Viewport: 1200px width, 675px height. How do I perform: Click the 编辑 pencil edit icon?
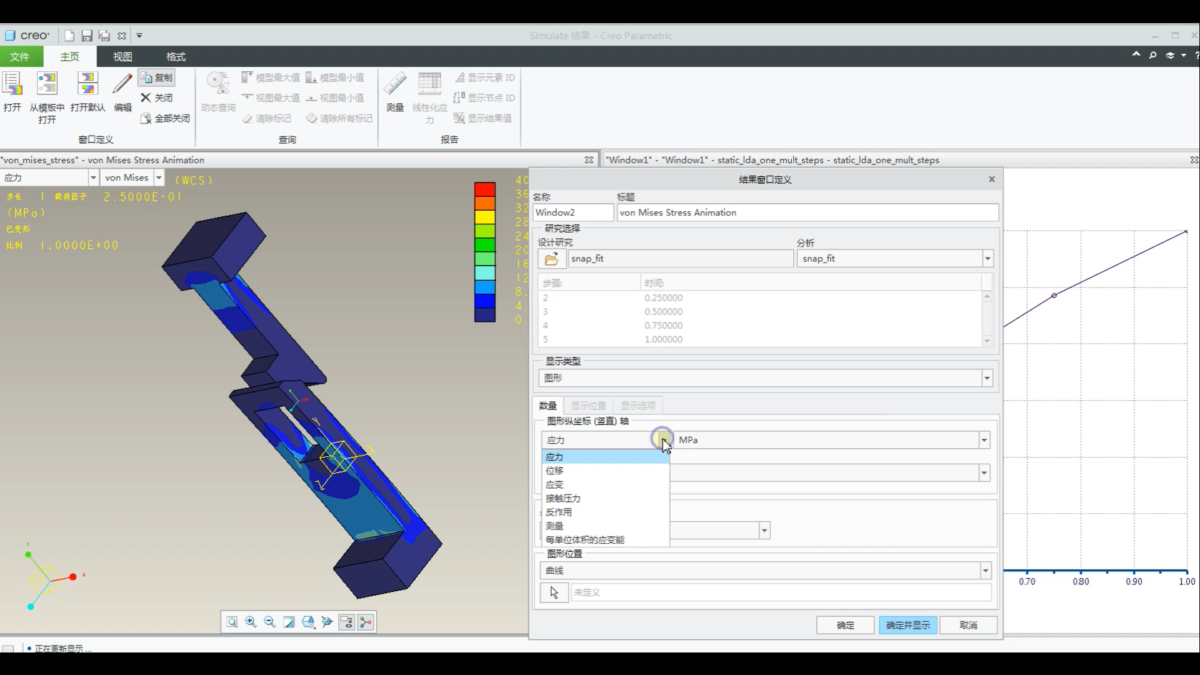(x=122, y=84)
